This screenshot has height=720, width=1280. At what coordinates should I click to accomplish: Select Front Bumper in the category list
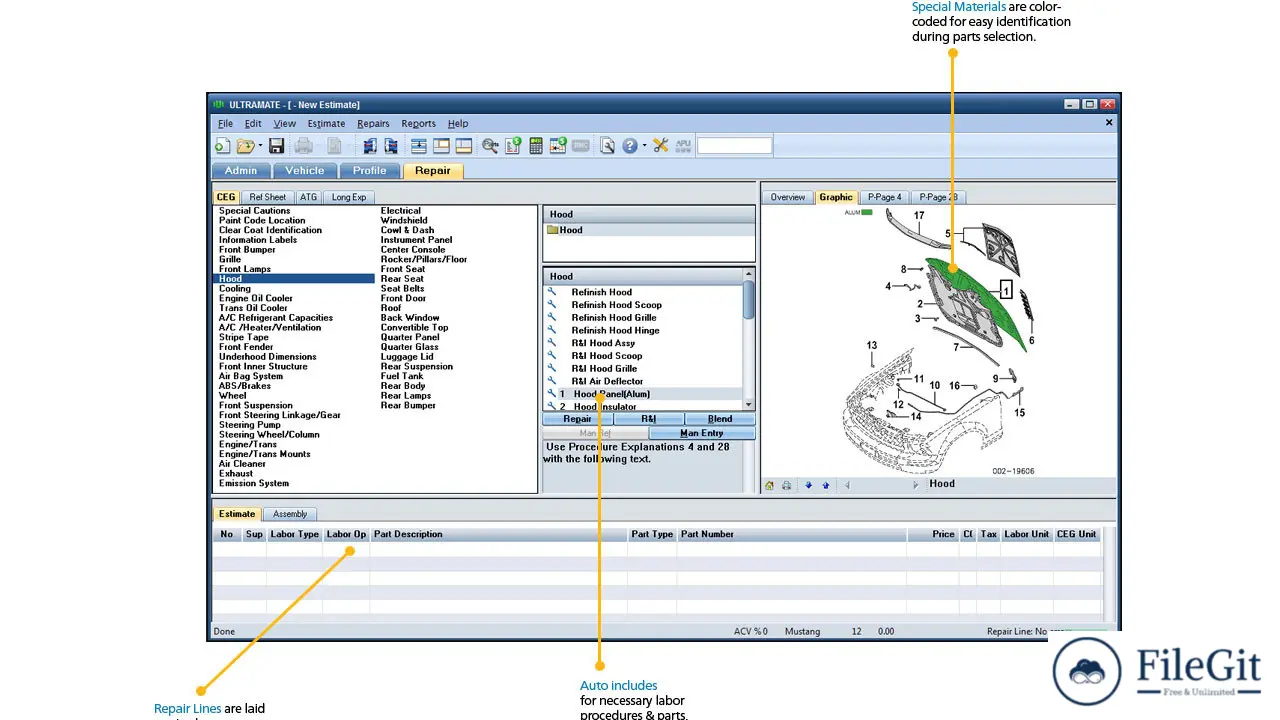click(247, 250)
